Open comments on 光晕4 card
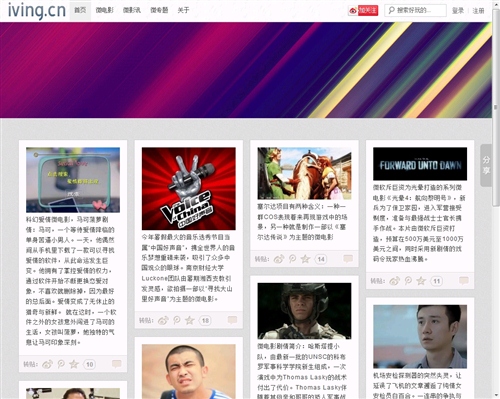 coord(464,281)
